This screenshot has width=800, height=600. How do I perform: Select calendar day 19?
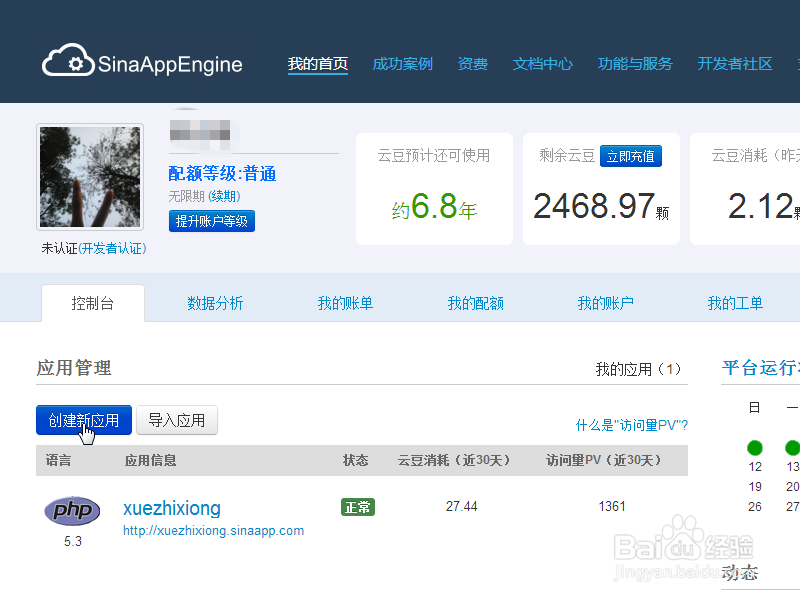(x=755, y=487)
